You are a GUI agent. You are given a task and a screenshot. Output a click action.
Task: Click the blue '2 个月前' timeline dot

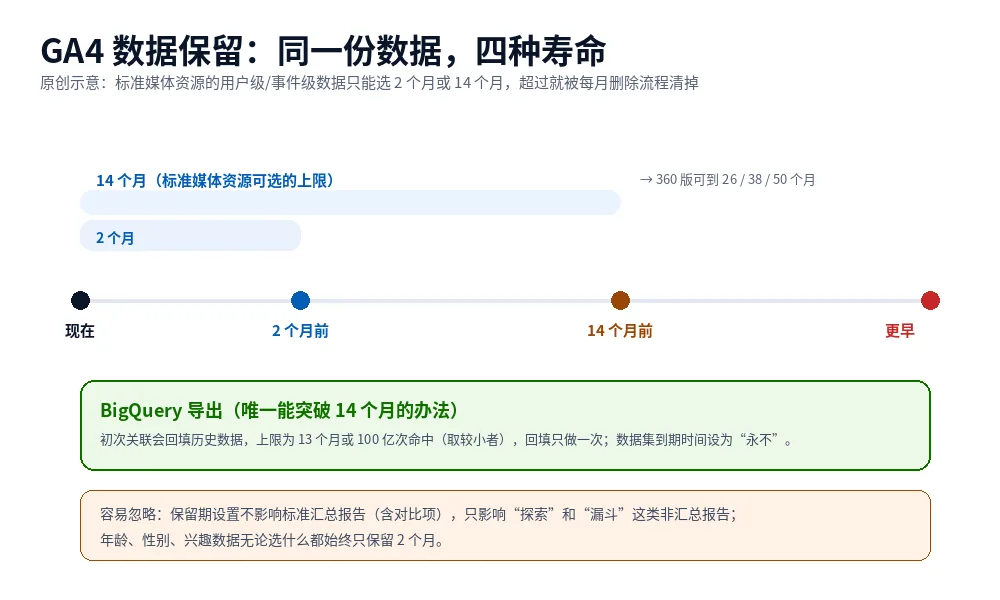300,300
